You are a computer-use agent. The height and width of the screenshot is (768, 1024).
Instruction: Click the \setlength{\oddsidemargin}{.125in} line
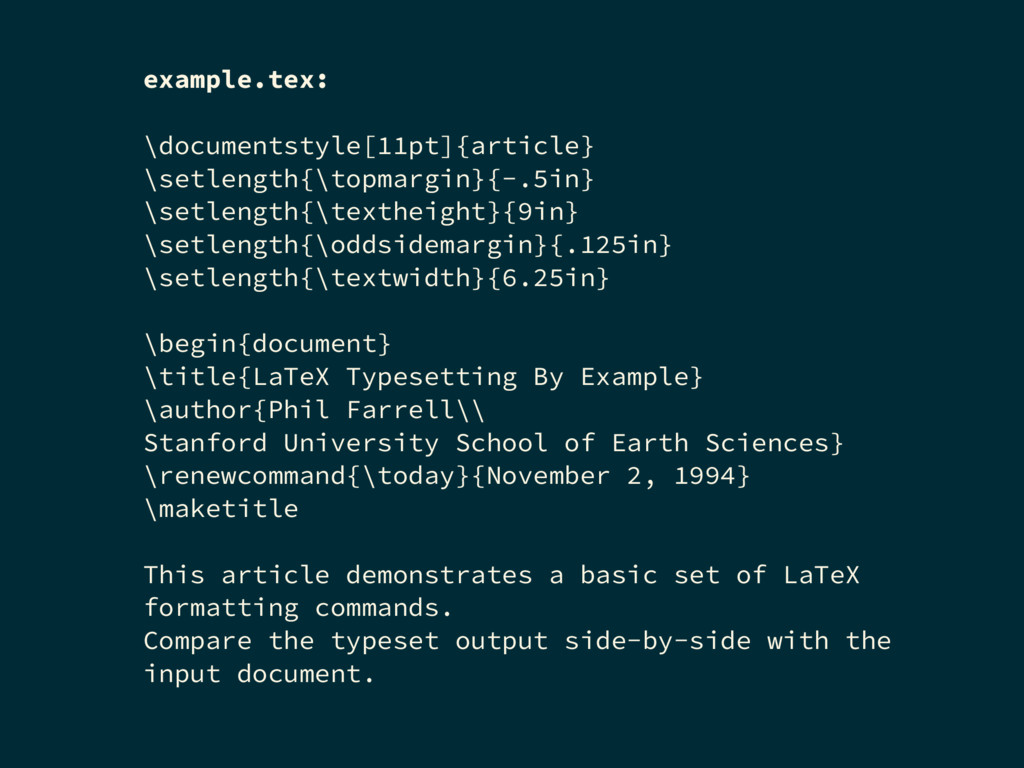408,245
